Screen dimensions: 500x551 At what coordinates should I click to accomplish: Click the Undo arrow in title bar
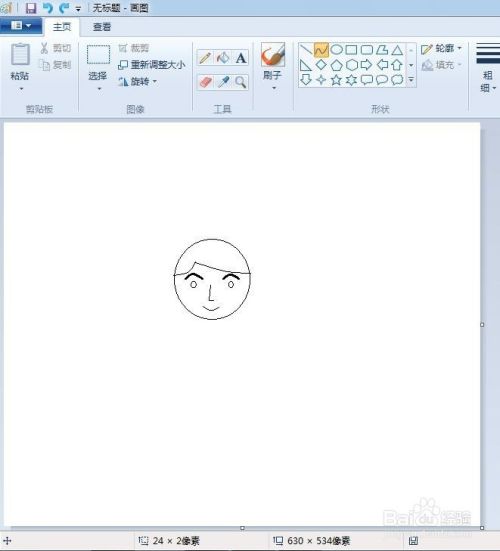[x=48, y=8]
